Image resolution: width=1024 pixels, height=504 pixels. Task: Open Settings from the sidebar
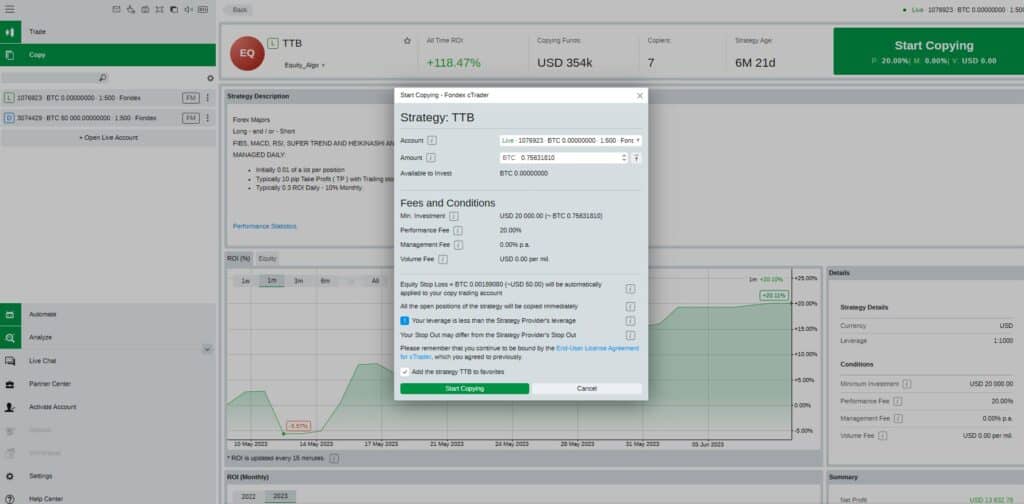click(x=40, y=476)
